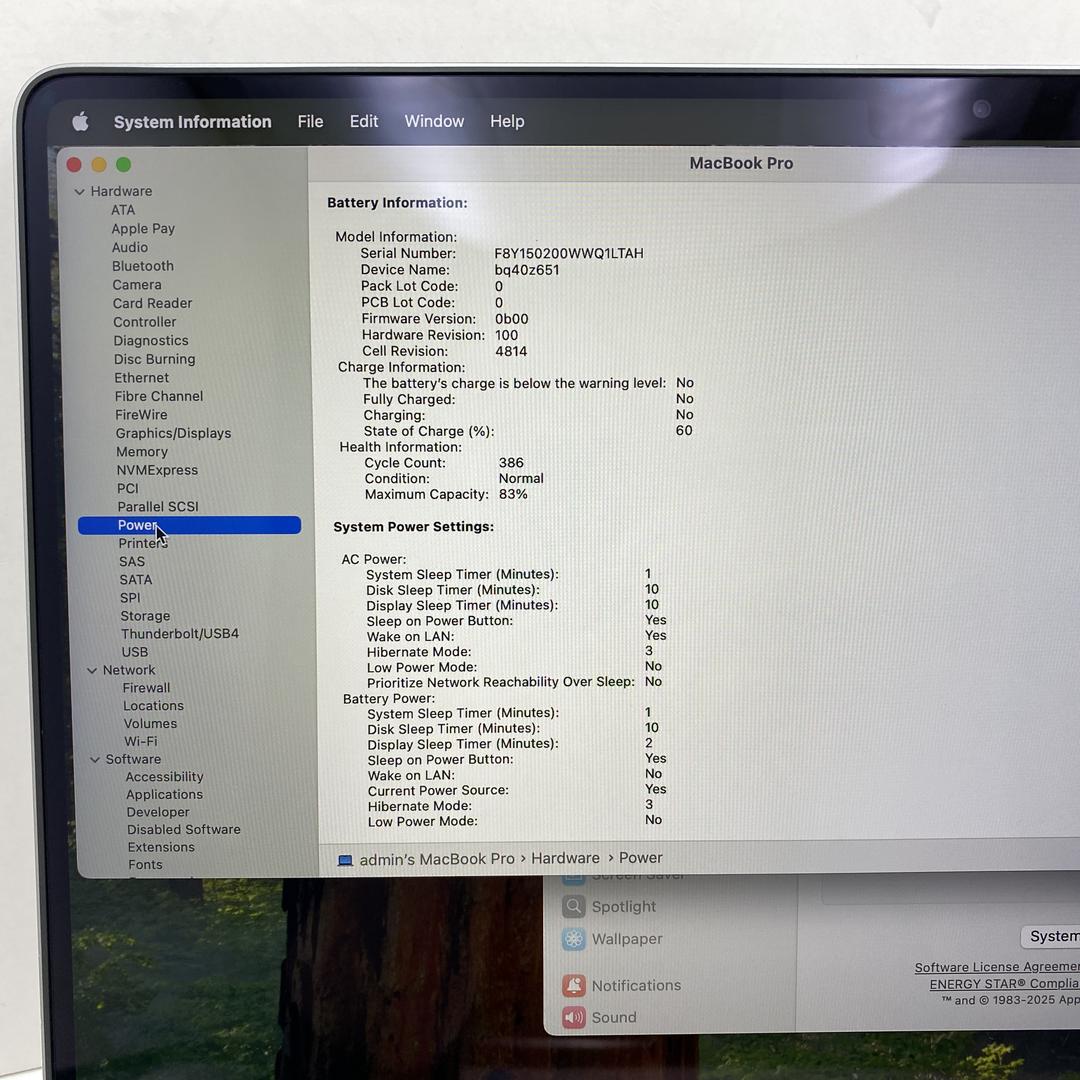This screenshot has height=1080, width=1080.
Task: Select Wi-Fi under Network
Action: [141, 741]
